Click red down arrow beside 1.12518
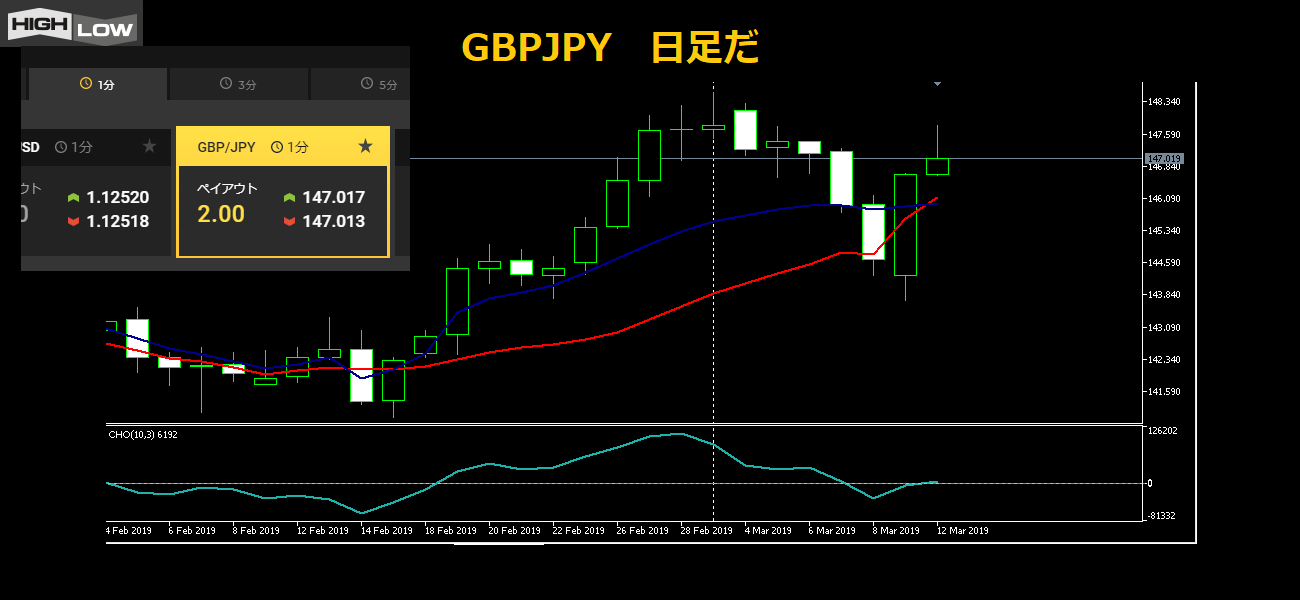Viewport: 1300px width, 600px height. [73, 222]
